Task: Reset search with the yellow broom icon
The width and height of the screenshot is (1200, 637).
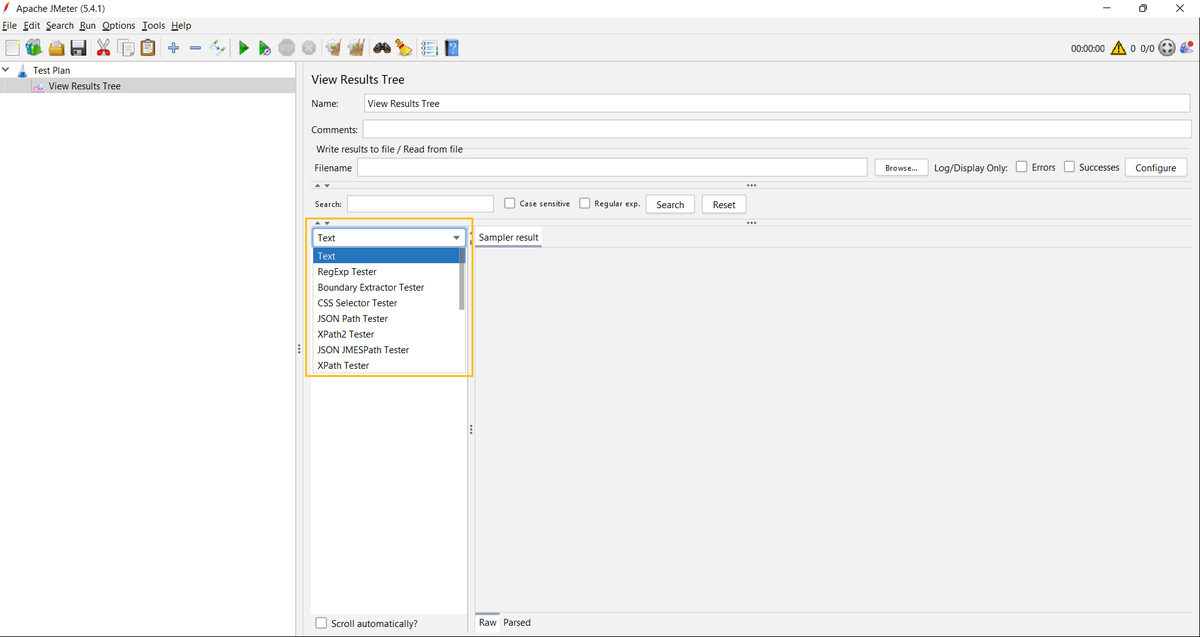Action: (x=403, y=47)
